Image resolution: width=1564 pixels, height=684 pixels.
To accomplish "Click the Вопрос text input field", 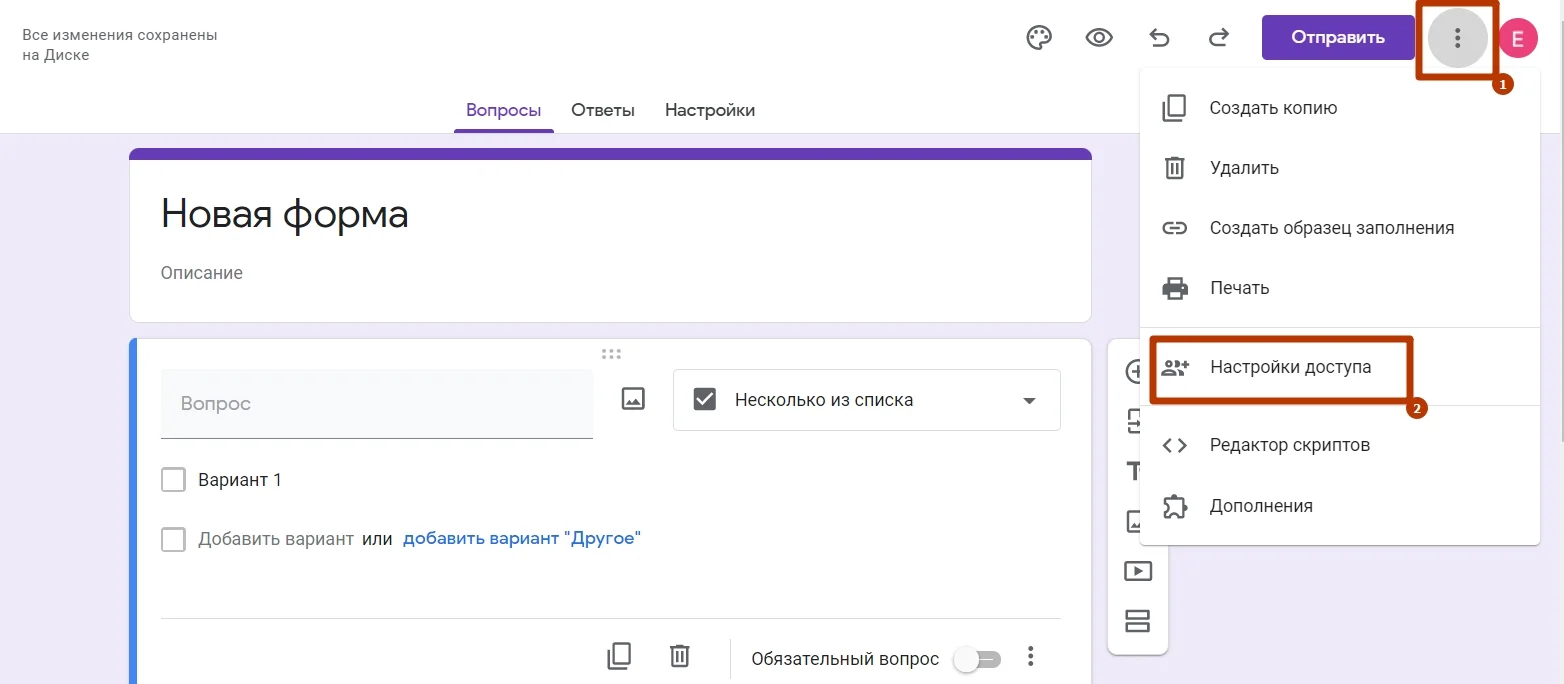I will tap(376, 404).
